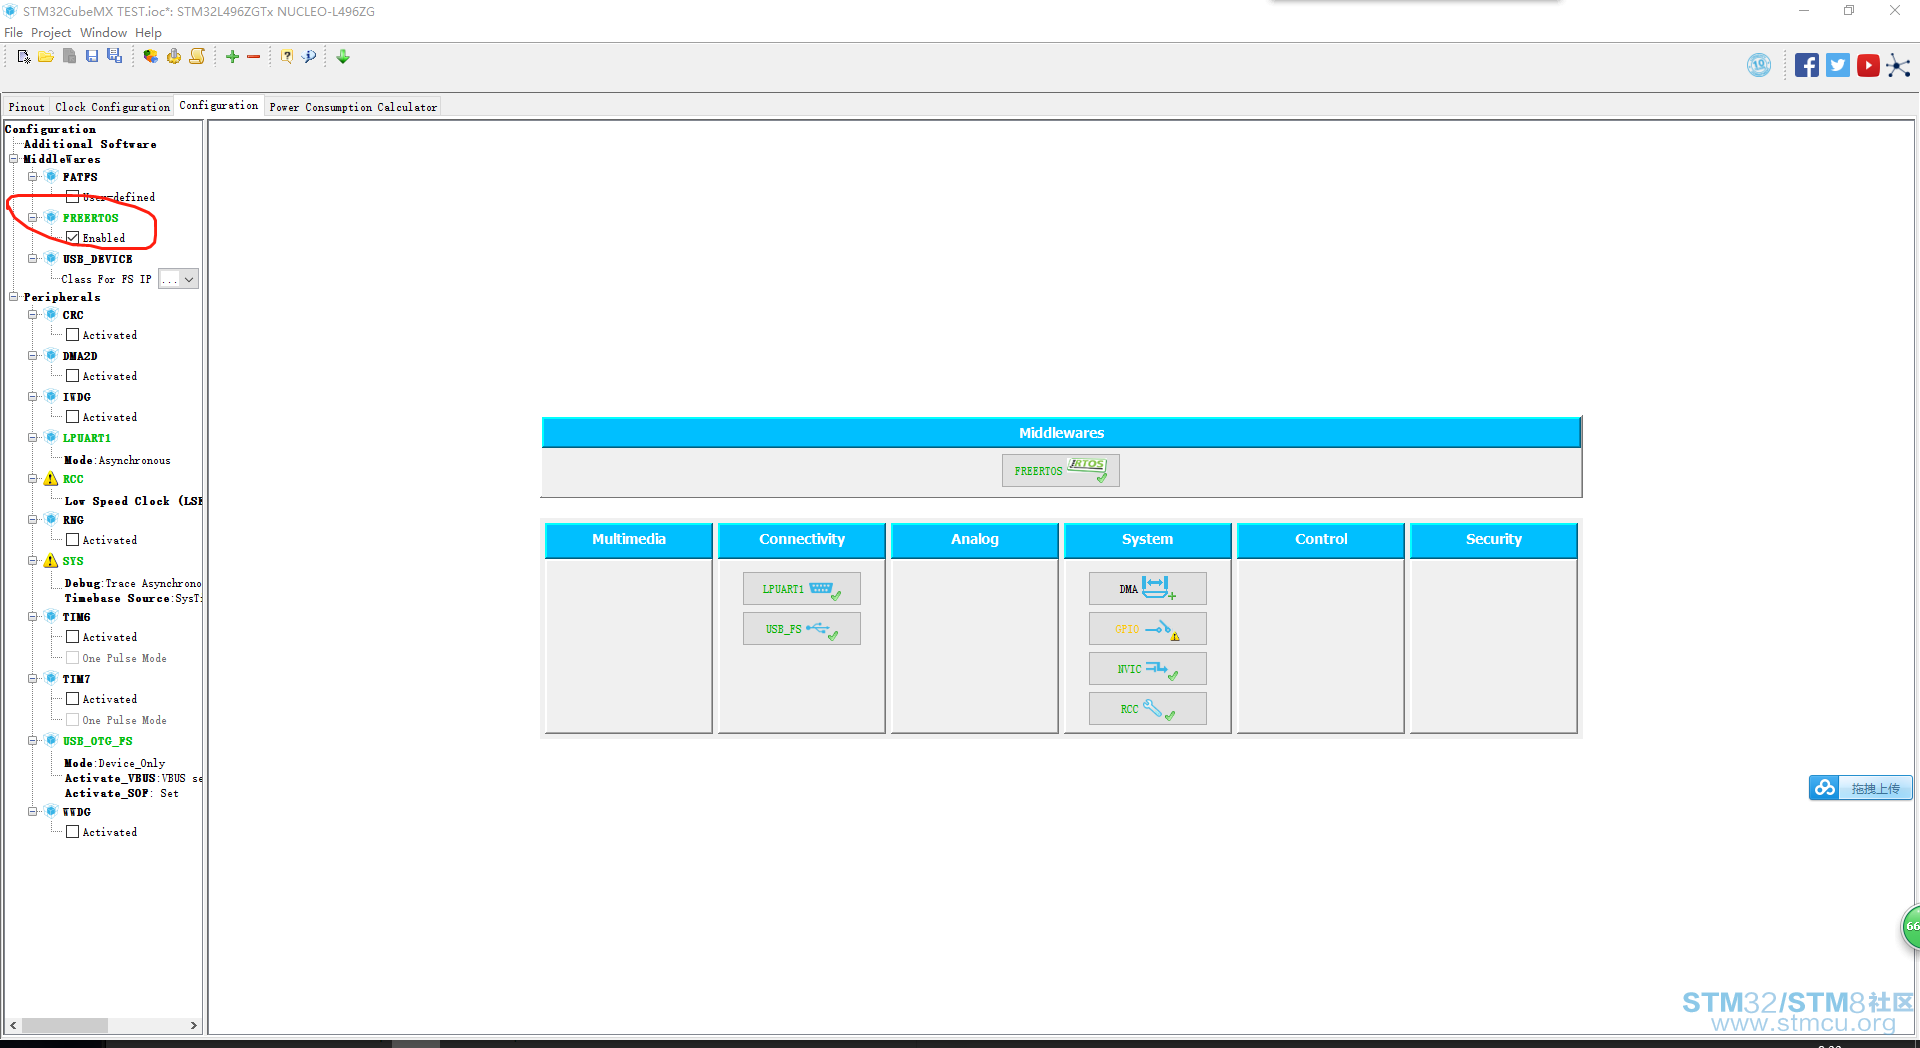
Task: Click the SYS yellow warning icon in tree
Action: click(x=51, y=561)
